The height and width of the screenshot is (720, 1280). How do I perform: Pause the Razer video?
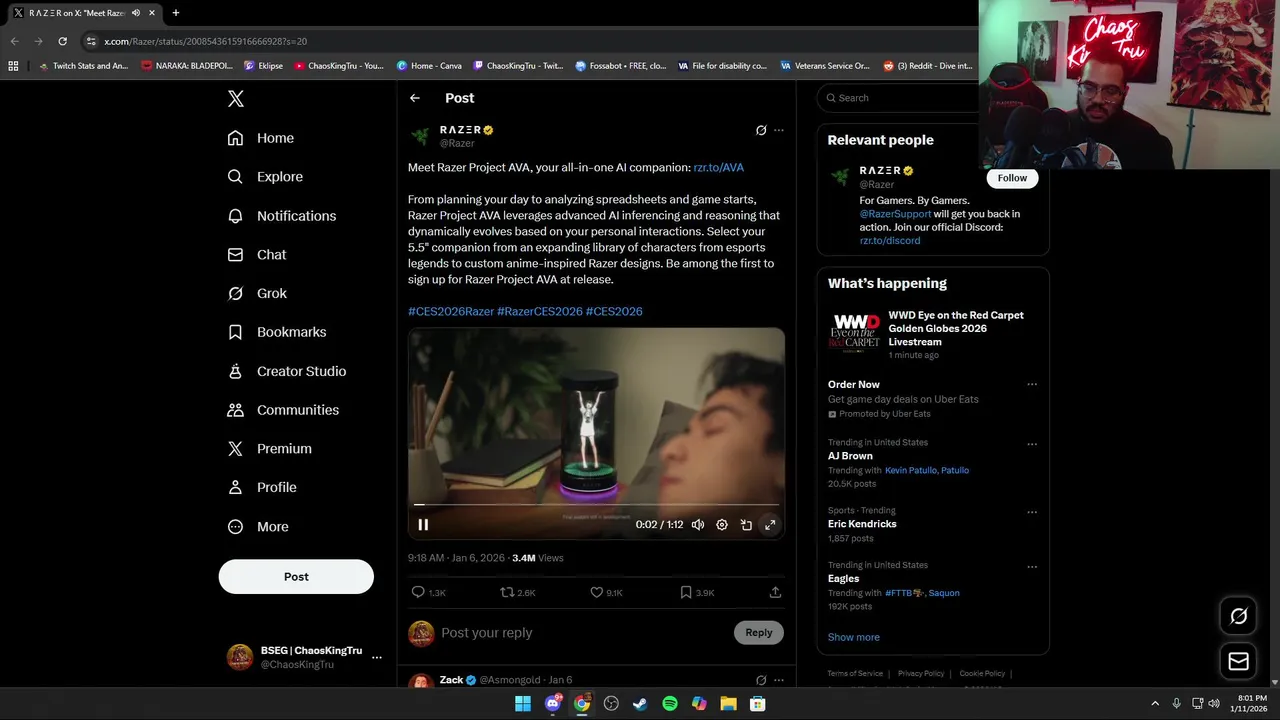click(423, 525)
